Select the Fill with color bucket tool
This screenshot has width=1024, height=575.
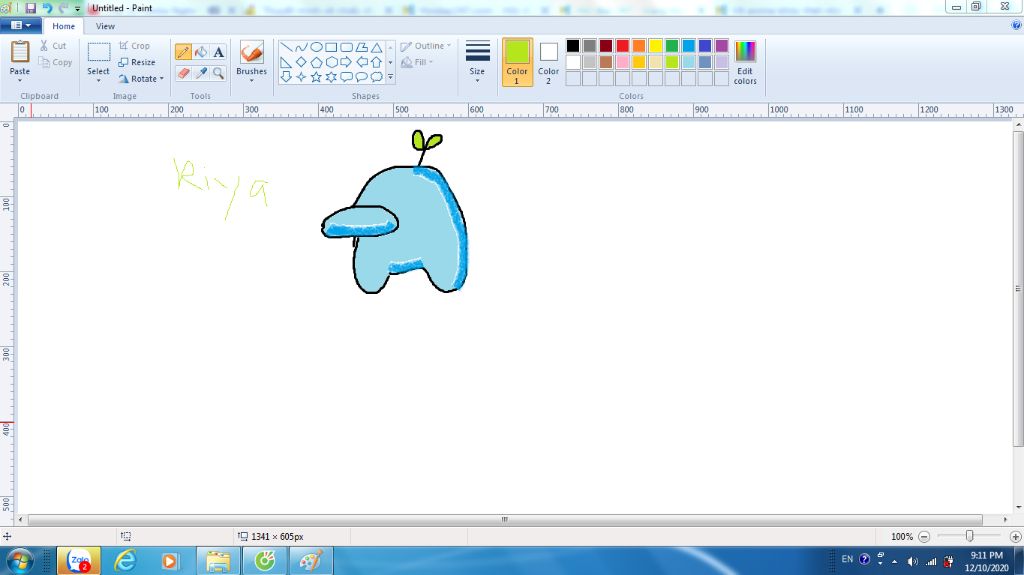(201, 52)
